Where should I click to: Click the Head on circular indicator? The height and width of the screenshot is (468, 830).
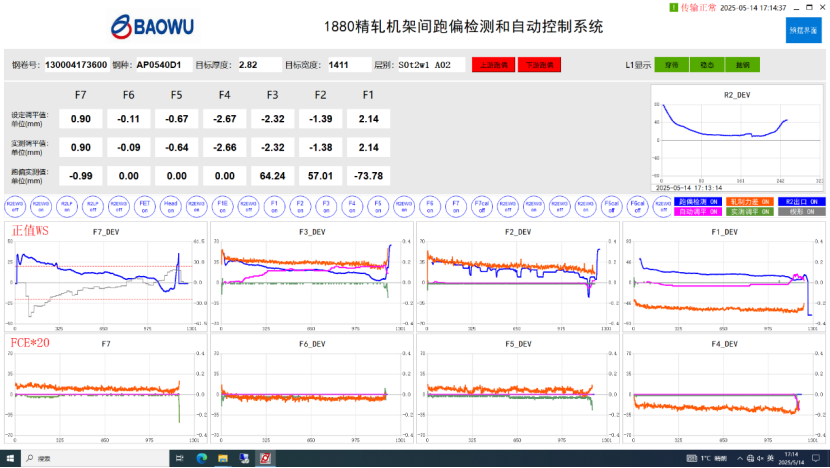[x=170, y=207]
